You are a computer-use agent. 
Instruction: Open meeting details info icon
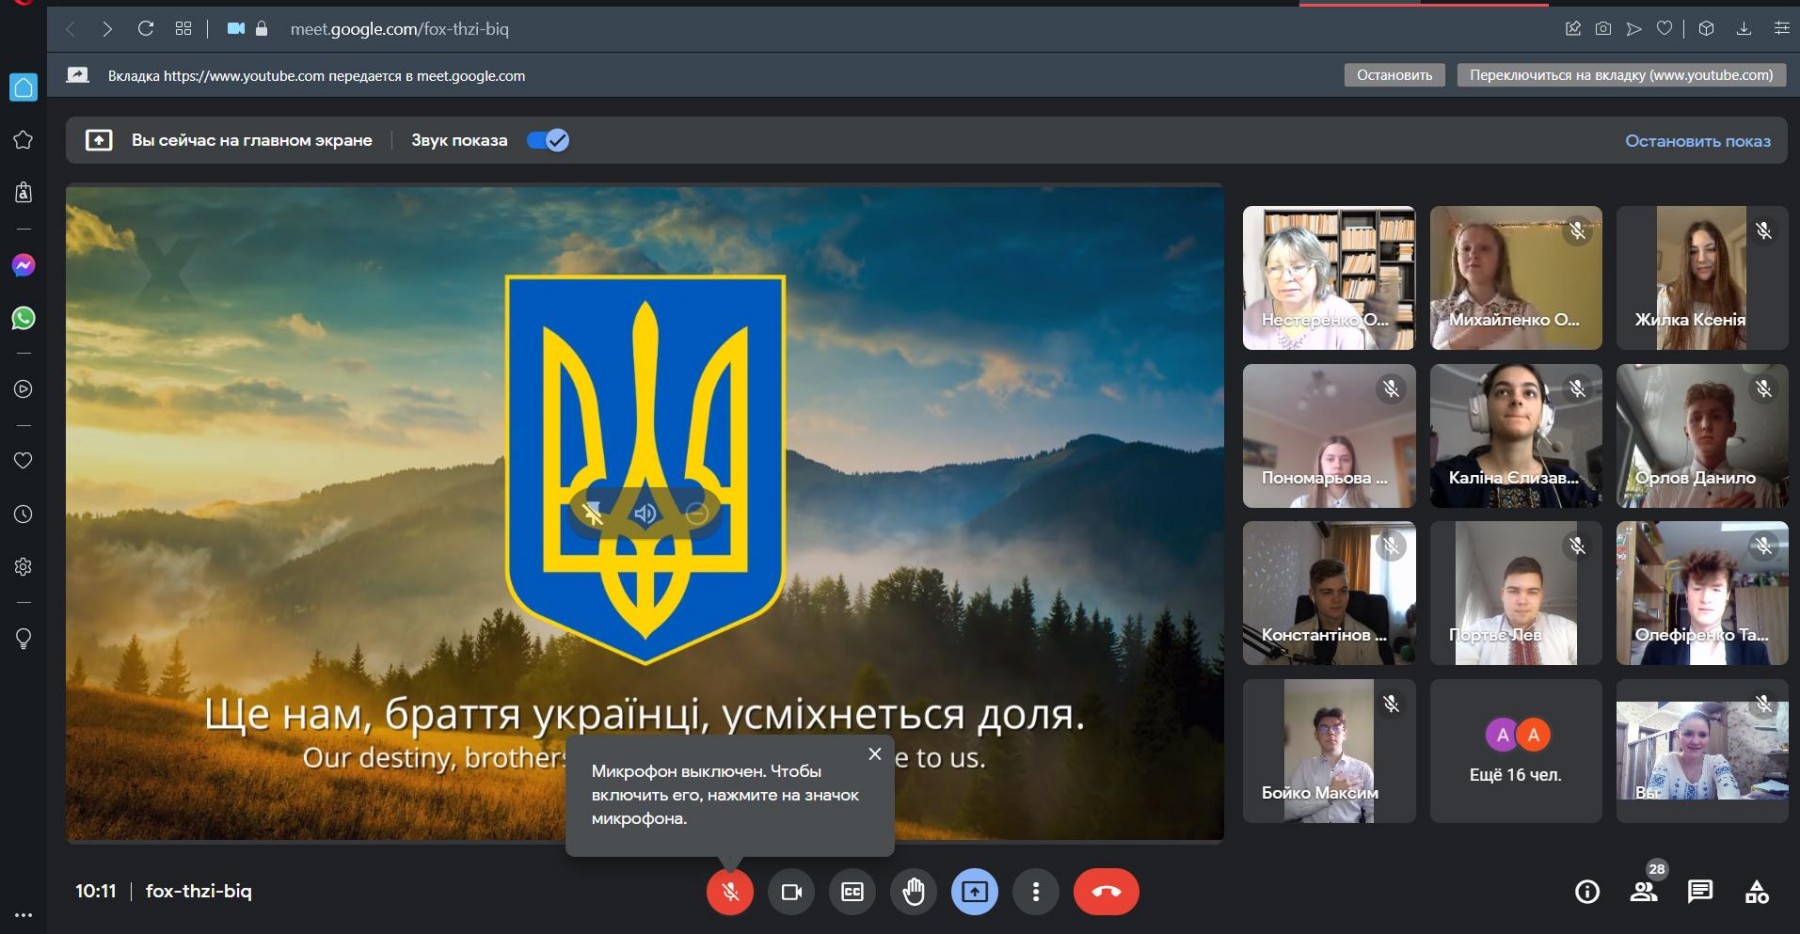[1587, 891]
